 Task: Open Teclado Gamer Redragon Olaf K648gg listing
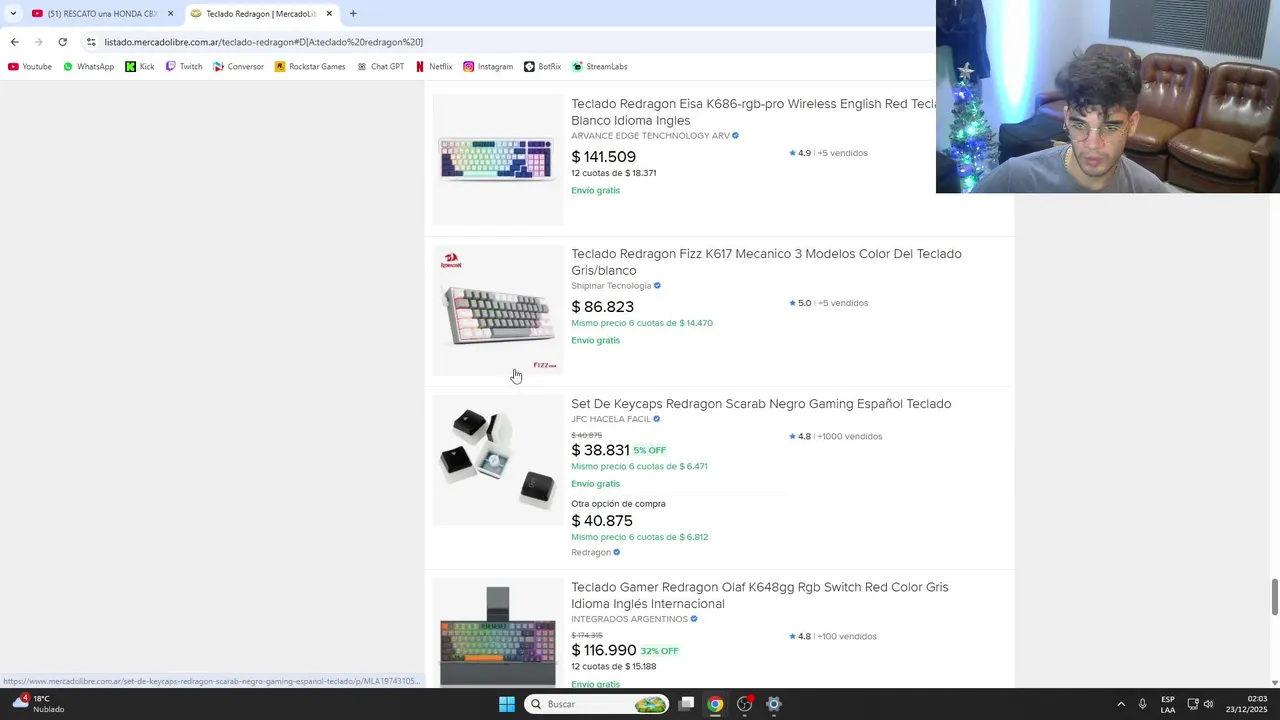coord(759,595)
